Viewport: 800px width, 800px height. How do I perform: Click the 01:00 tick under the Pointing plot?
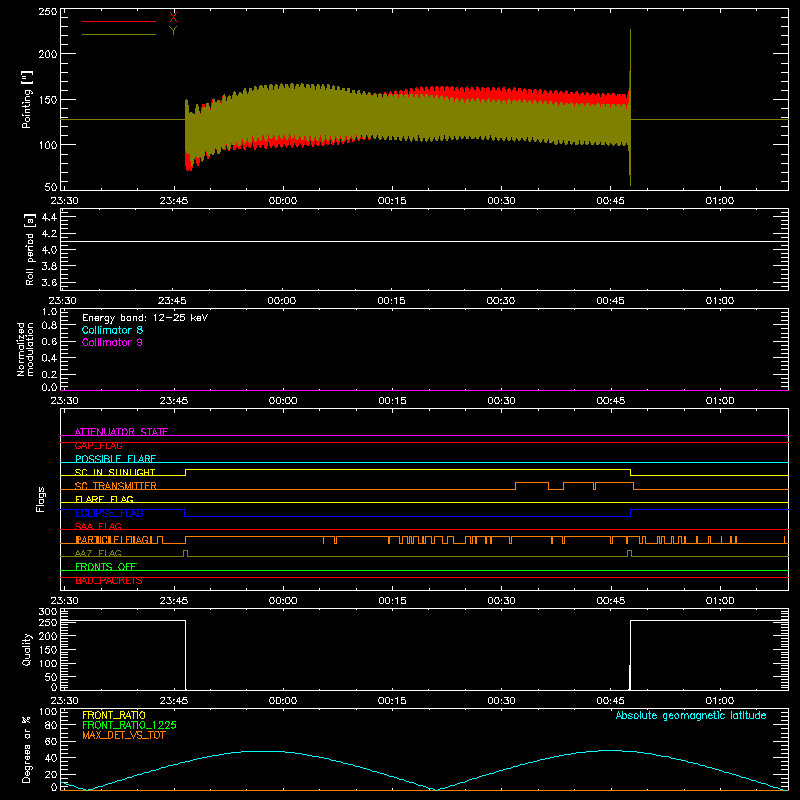719,201
